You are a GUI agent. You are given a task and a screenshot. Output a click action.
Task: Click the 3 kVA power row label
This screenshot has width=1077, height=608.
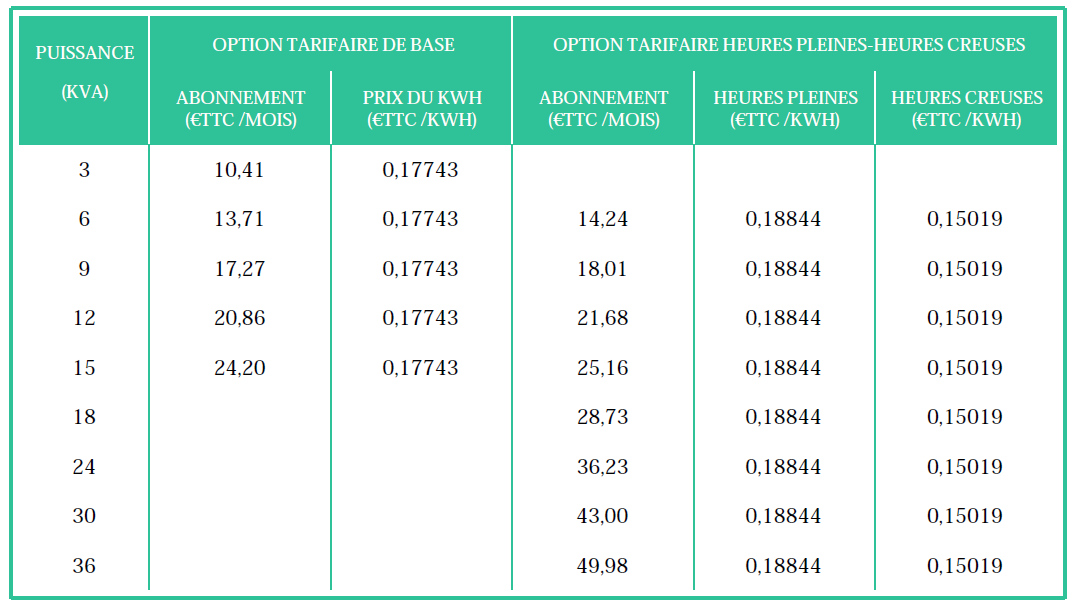tap(84, 170)
